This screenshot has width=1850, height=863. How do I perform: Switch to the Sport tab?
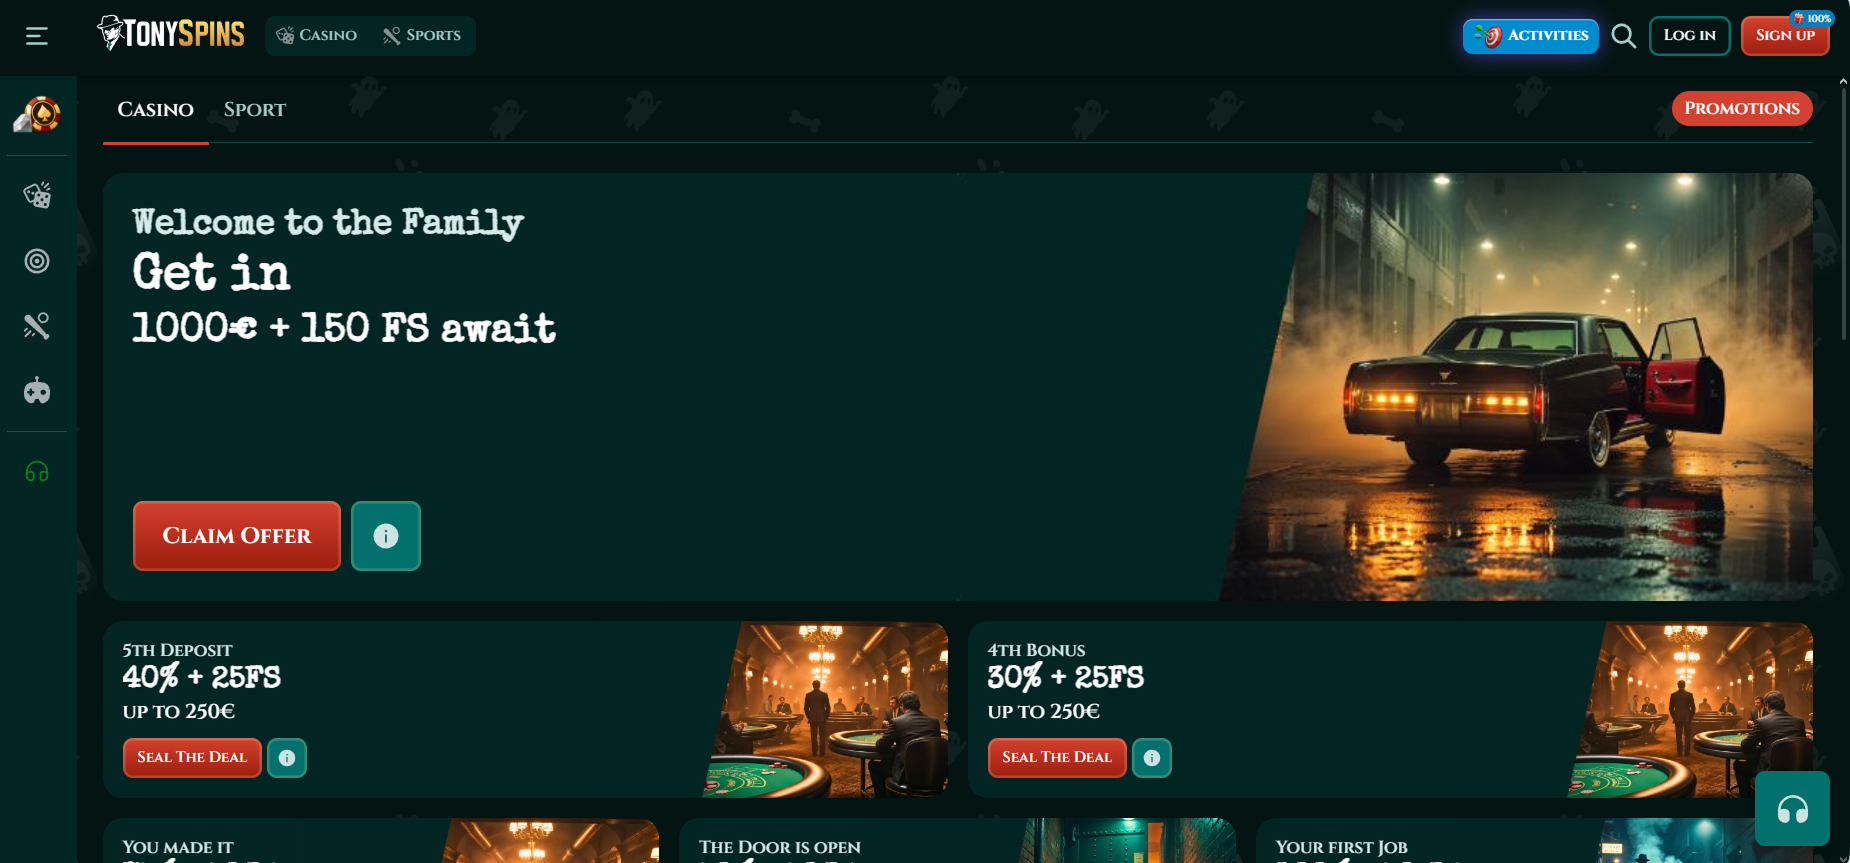tap(255, 110)
